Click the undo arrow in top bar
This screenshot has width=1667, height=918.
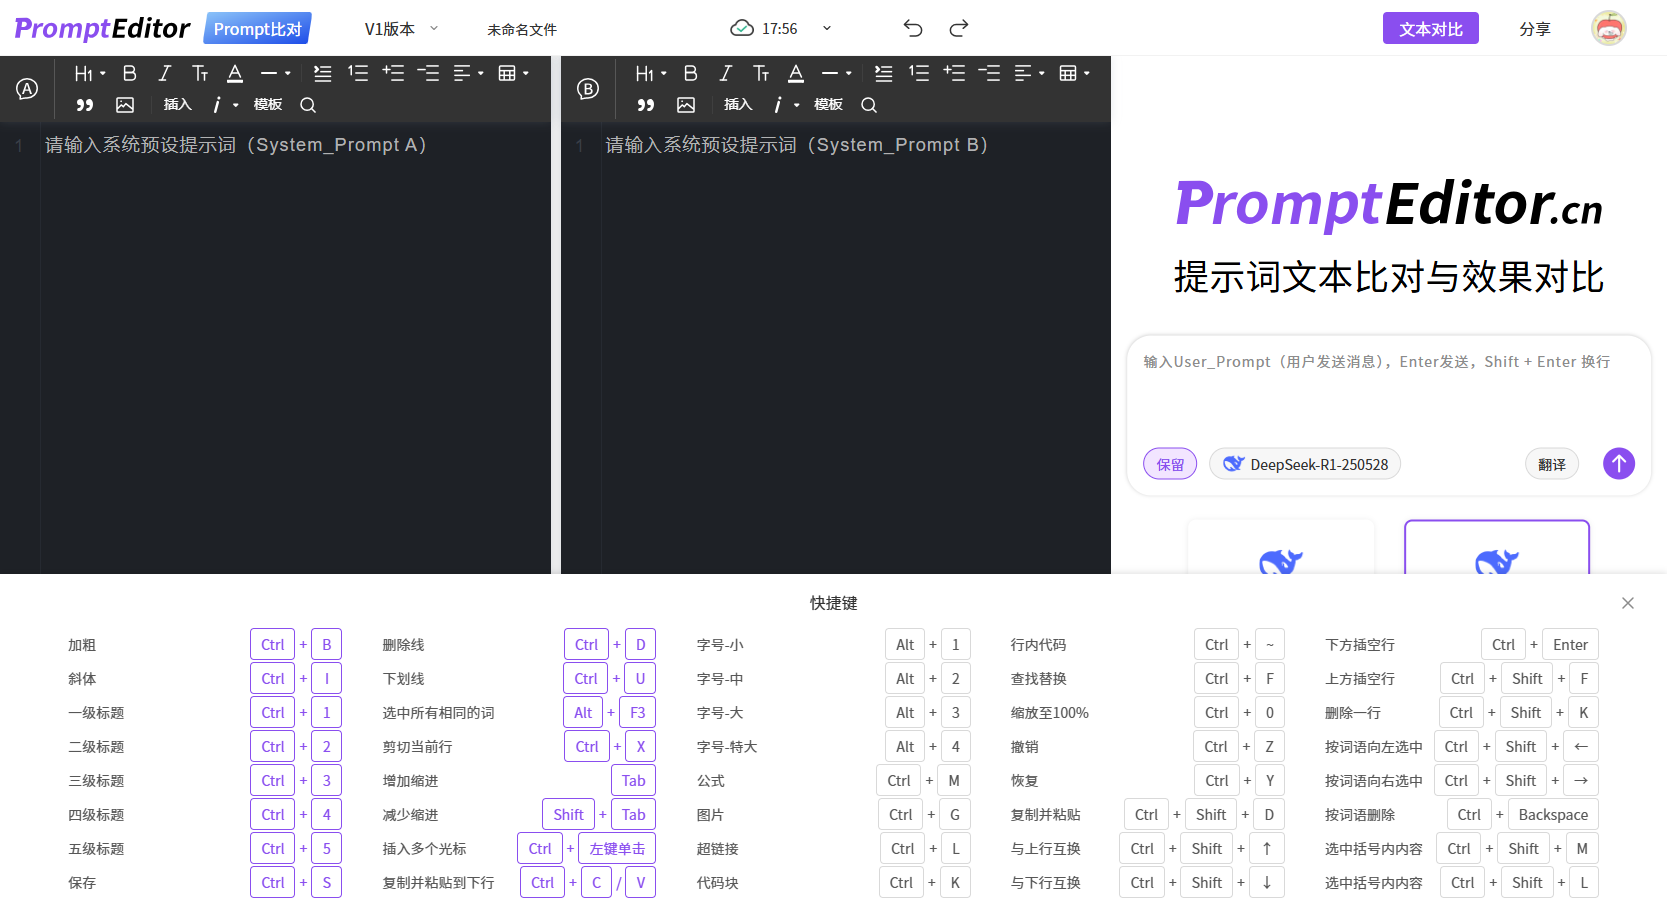[913, 28]
